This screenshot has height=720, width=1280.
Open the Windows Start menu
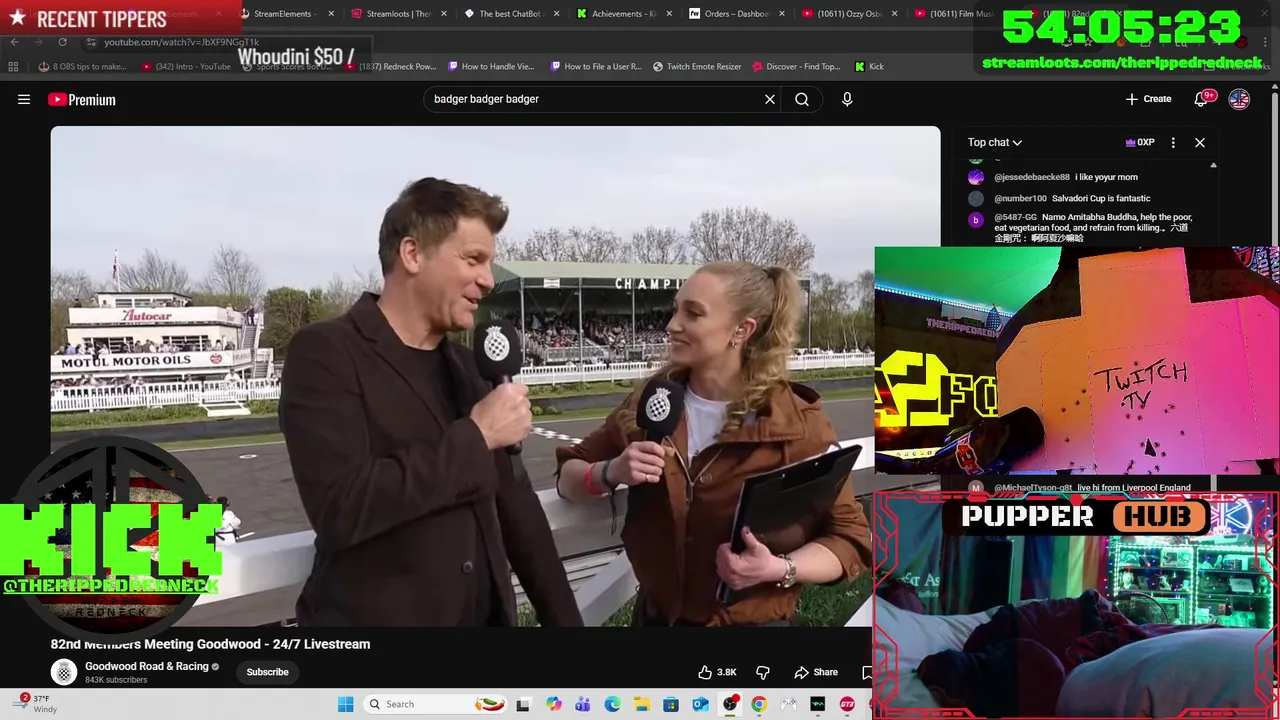tap(346, 704)
